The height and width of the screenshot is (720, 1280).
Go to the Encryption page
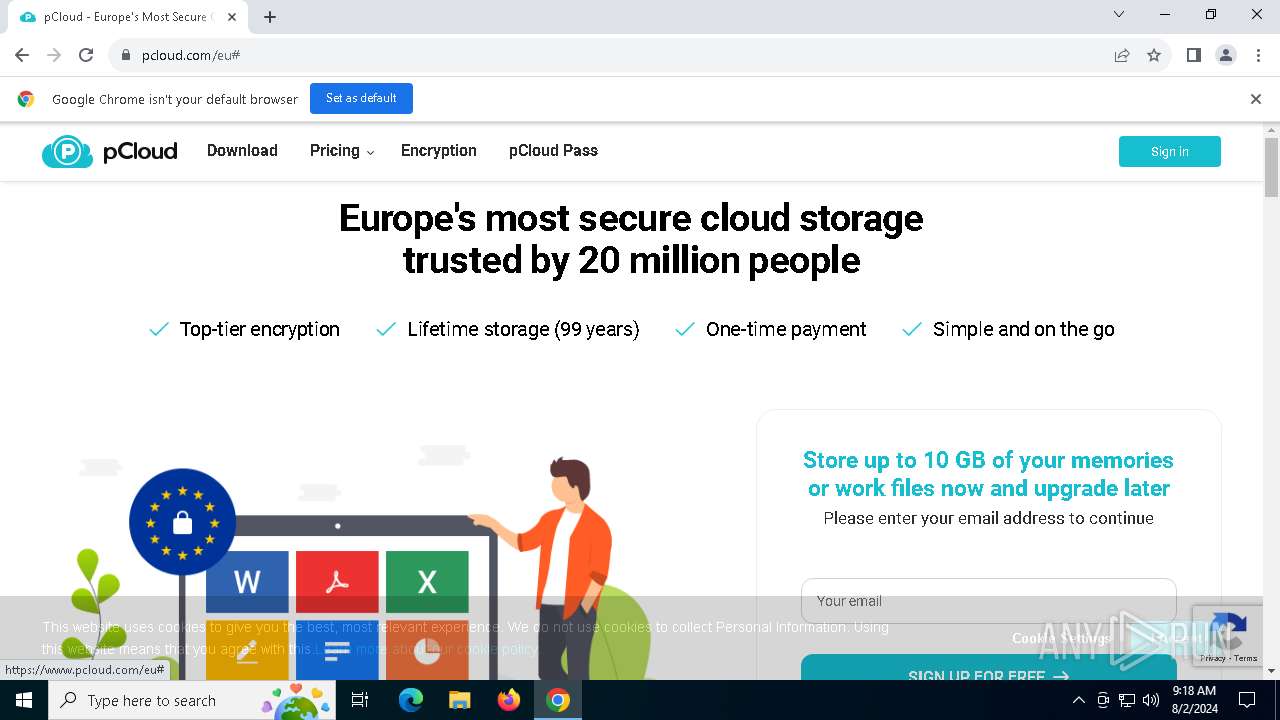[439, 151]
